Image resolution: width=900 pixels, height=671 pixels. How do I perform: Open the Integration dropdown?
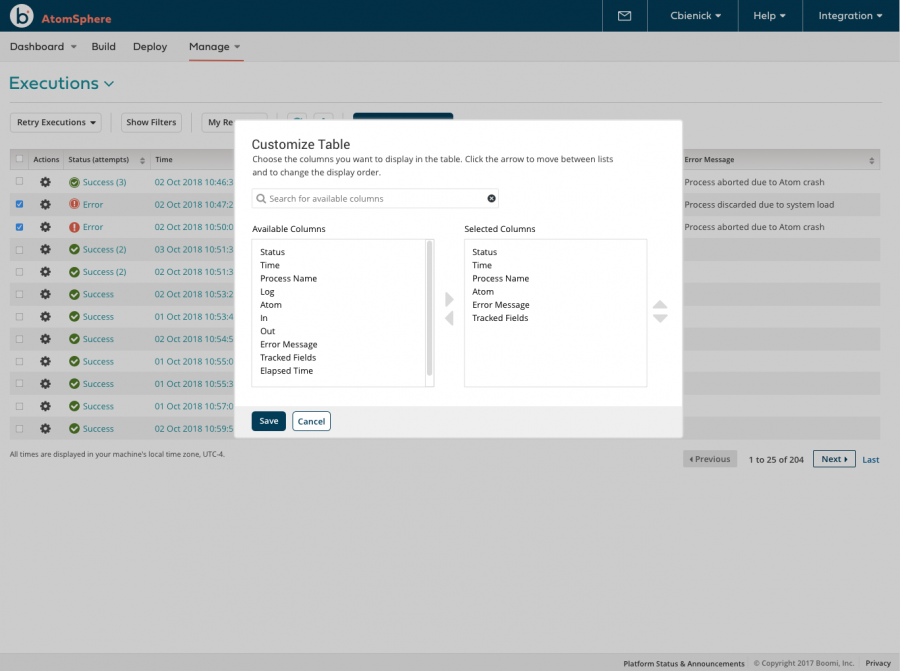(848, 16)
